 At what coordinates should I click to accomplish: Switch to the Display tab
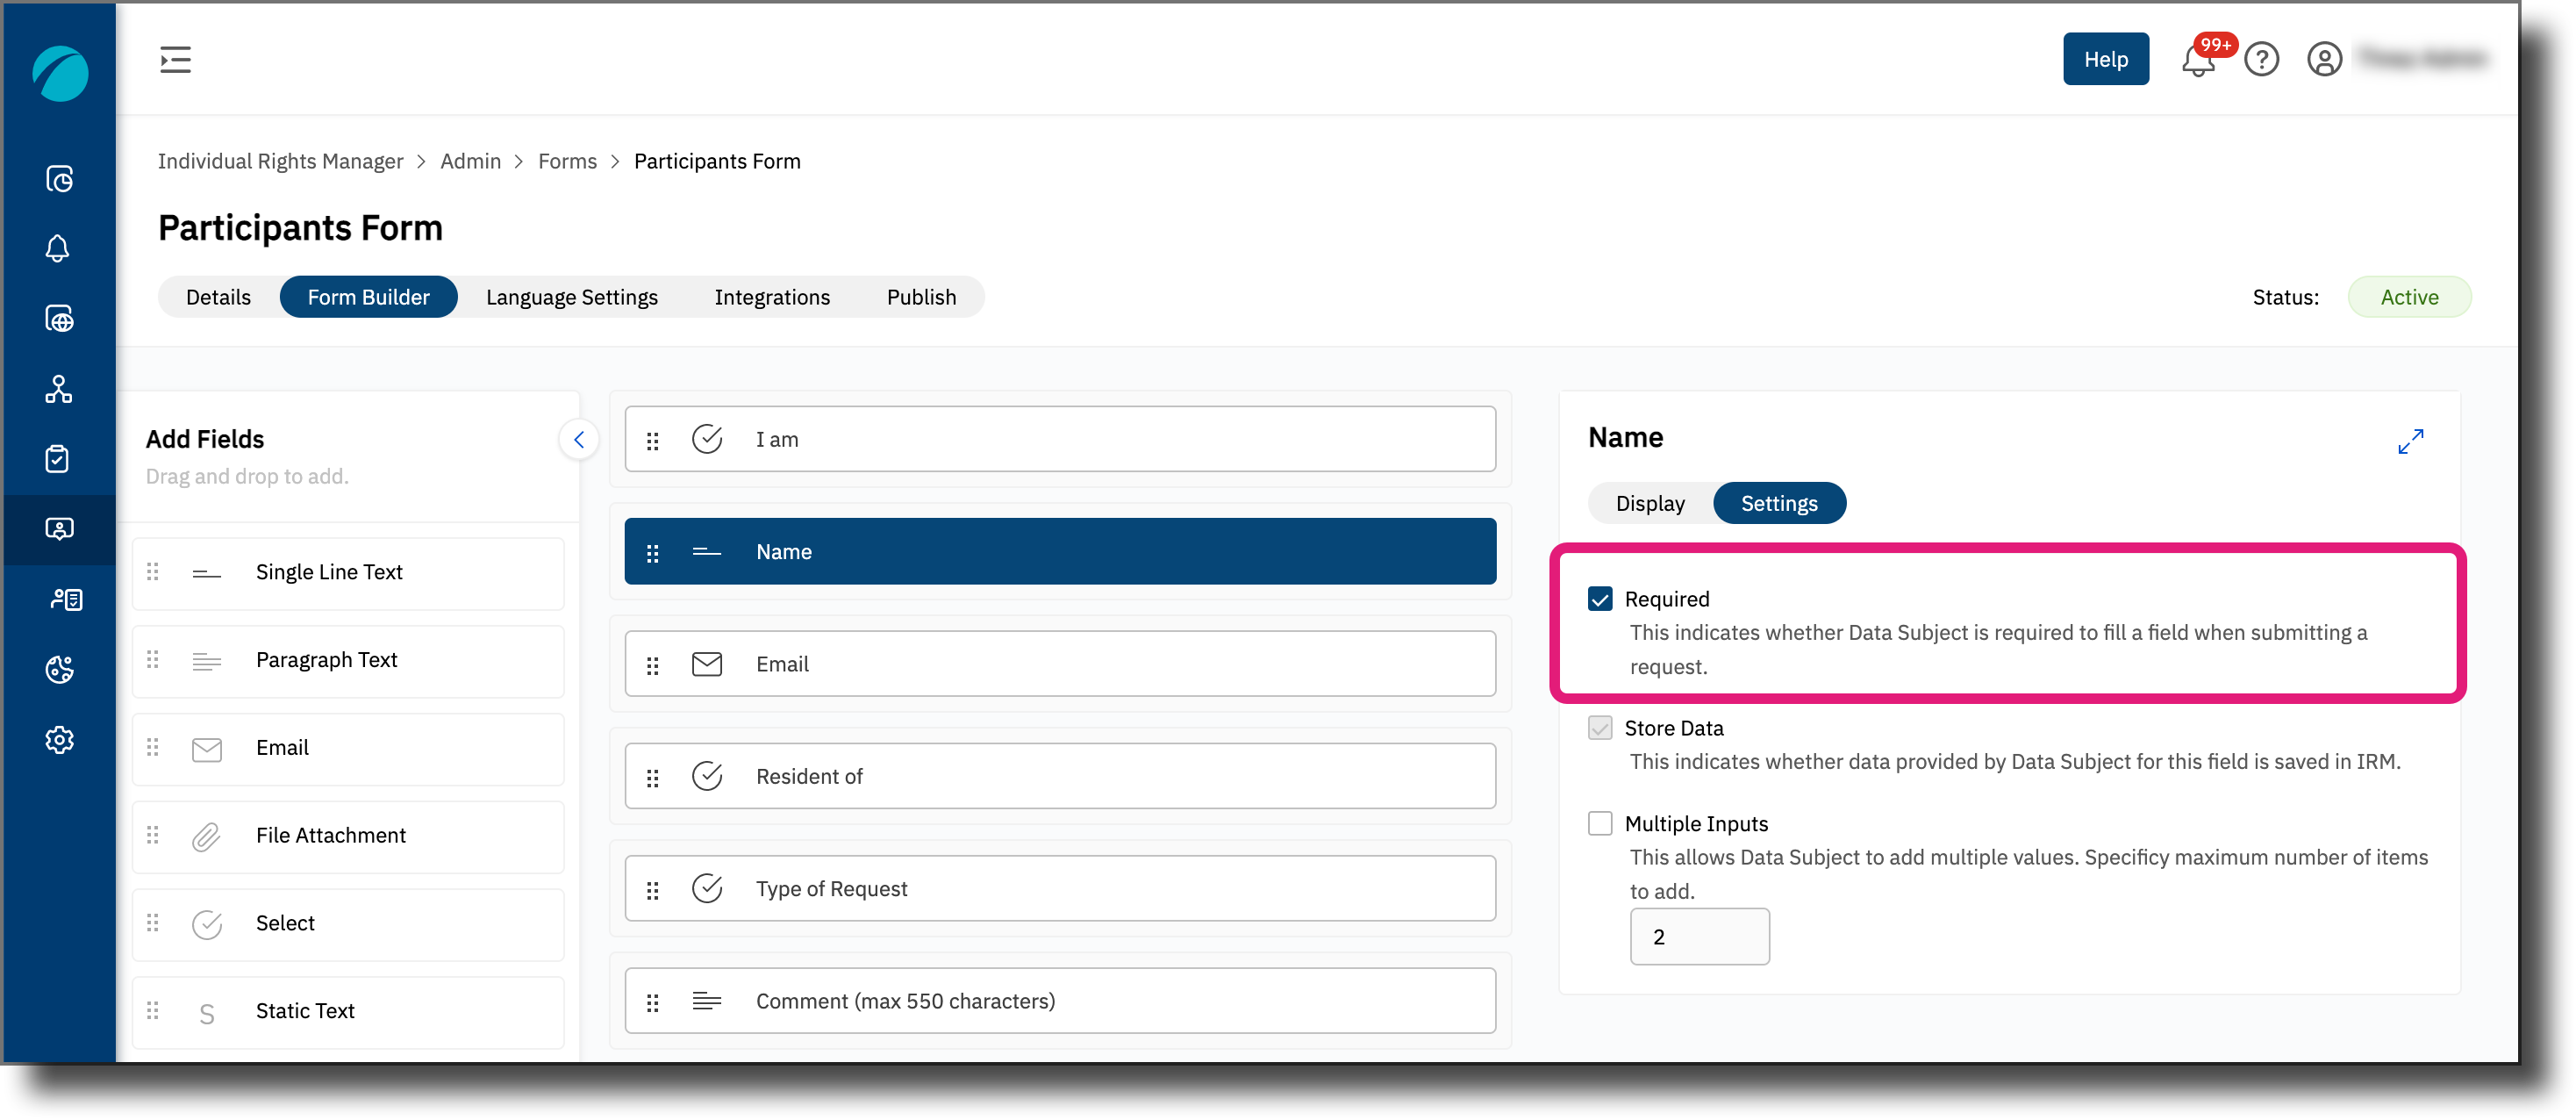1650,503
